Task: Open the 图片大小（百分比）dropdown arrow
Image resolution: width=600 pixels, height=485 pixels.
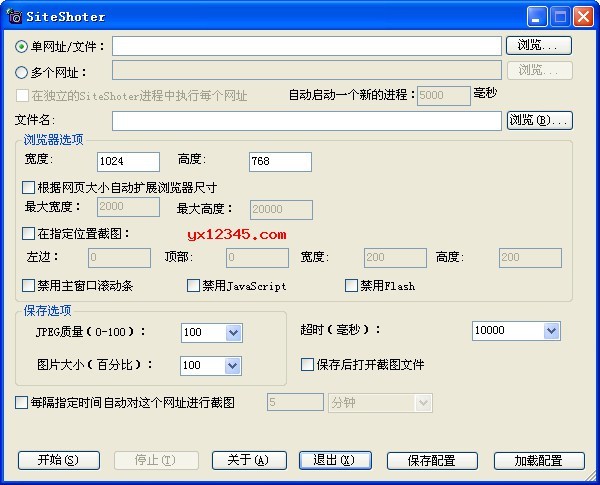Action: coord(232,366)
